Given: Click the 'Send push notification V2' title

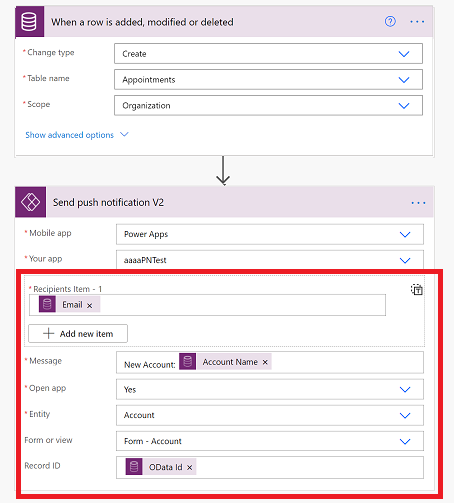Looking at the screenshot, I should [x=108, y=202].
